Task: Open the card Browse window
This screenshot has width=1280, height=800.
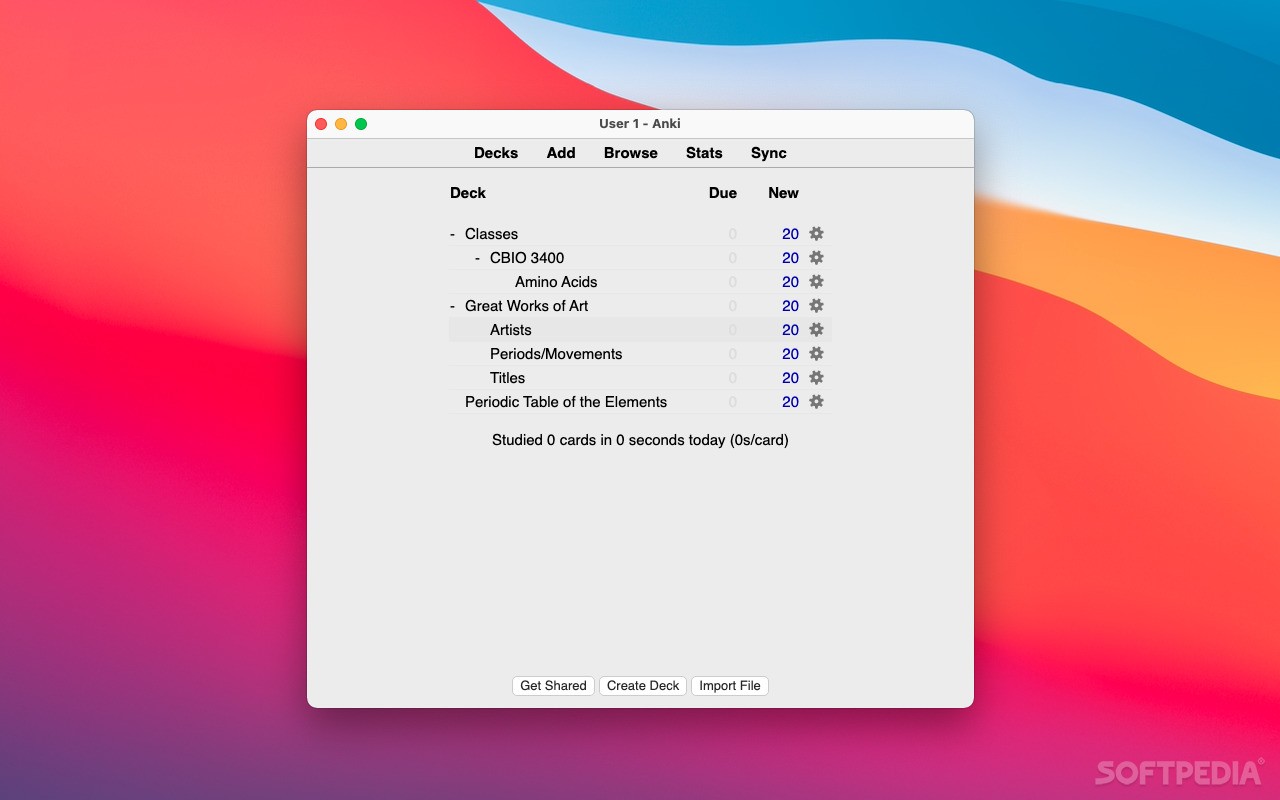Action: click(x=631, y=153)
